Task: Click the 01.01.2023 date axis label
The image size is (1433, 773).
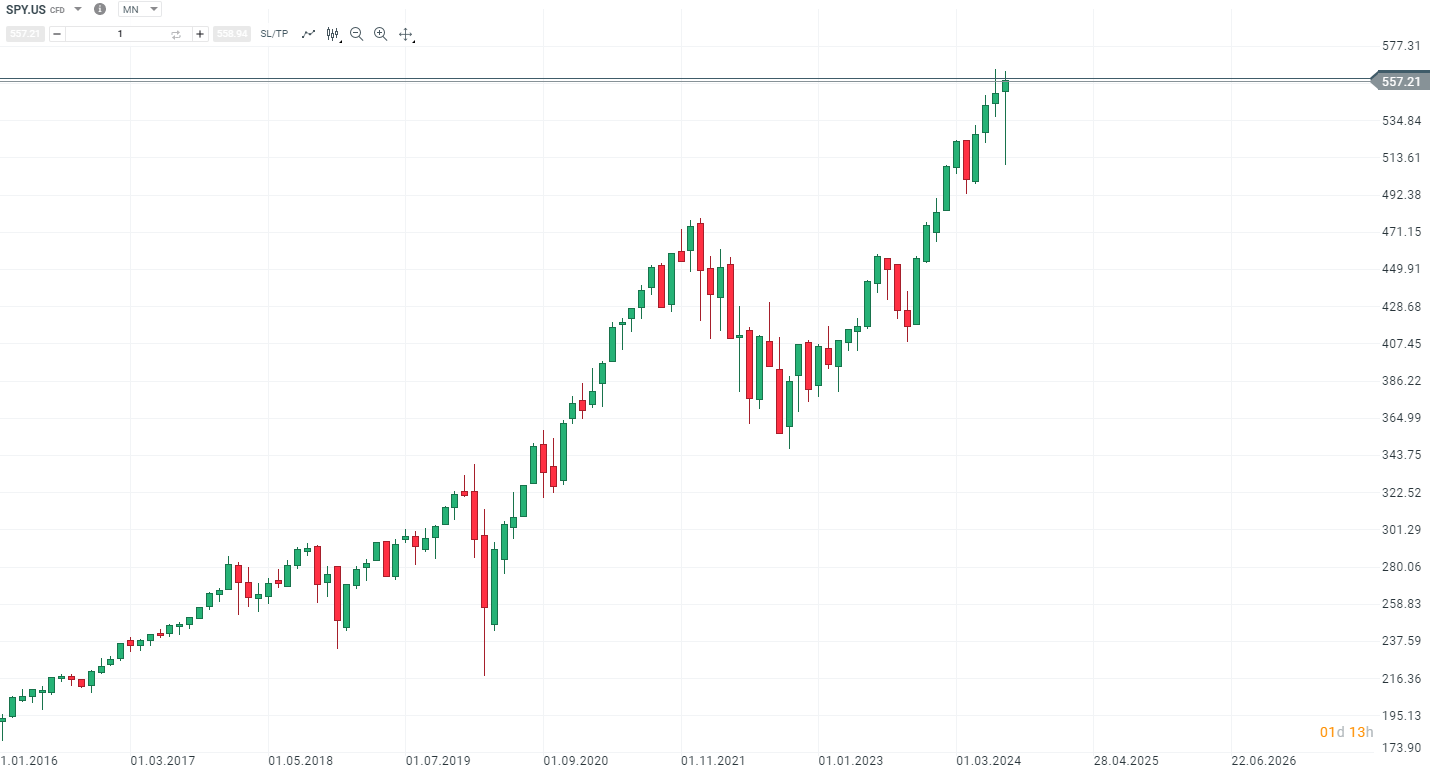Action: click(x=851, y=761)
